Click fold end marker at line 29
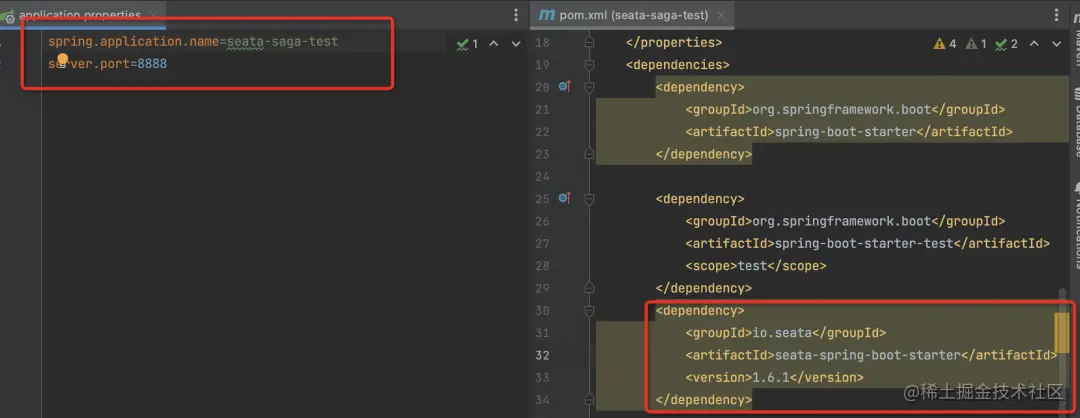Image resolution: width=1080 pixels, height=418 pixels. (x=589, y=288)
